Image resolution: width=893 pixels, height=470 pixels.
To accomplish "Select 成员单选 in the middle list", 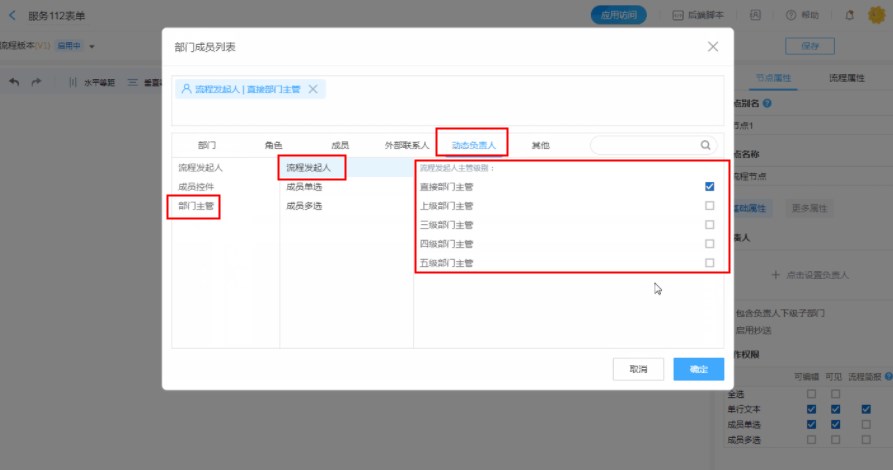I will click(x=304, y=187).
